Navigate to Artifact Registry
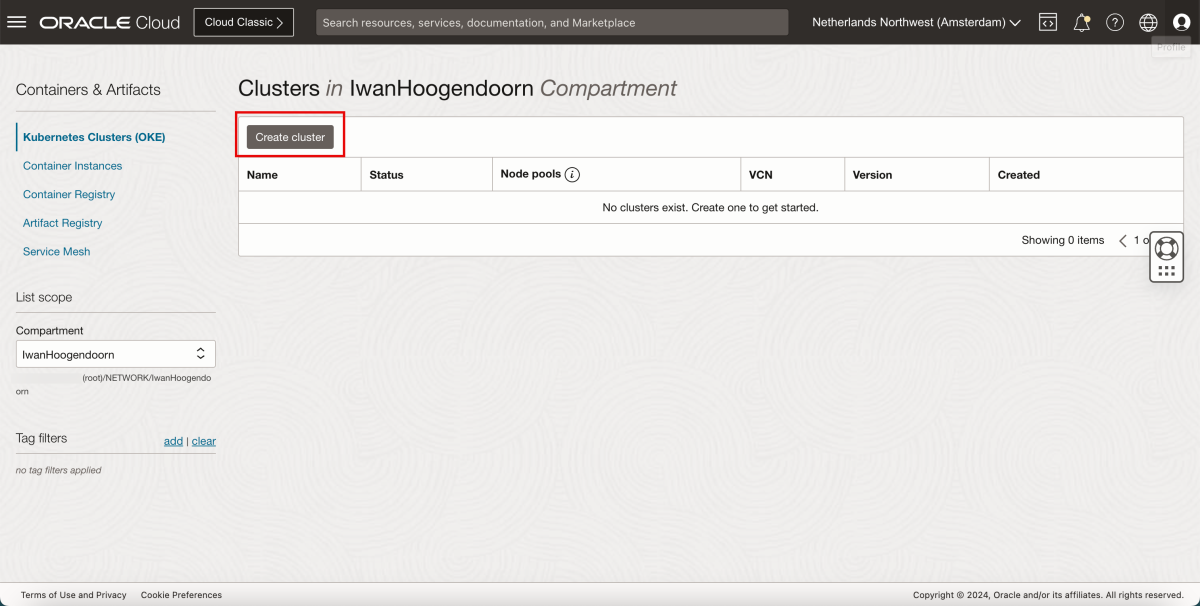The height and width of the screenshot is (606, 1200). (63, 223)
